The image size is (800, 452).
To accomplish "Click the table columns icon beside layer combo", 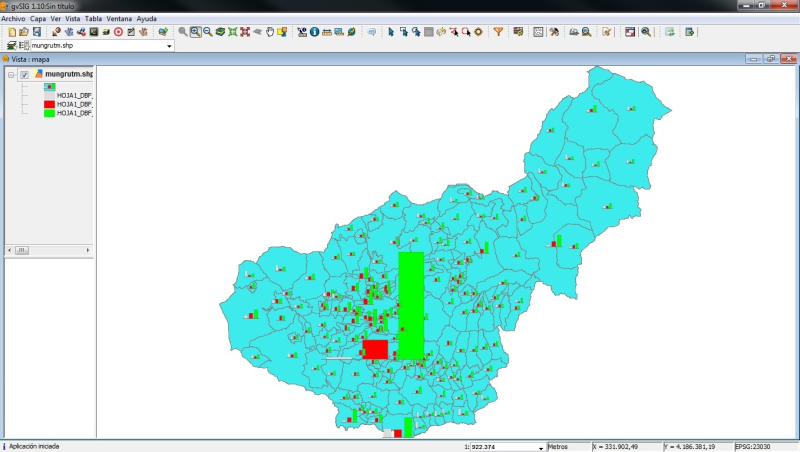I will (23, 45).
